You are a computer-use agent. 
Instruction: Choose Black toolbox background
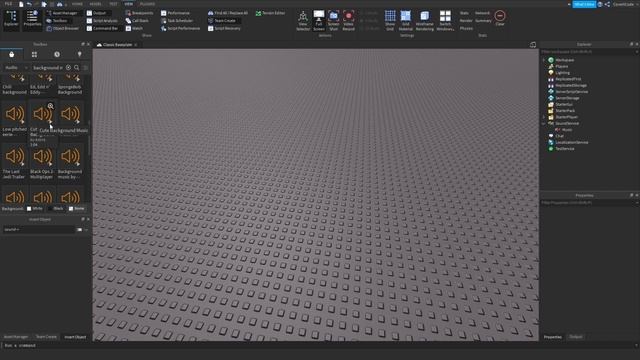coord(56,209)
